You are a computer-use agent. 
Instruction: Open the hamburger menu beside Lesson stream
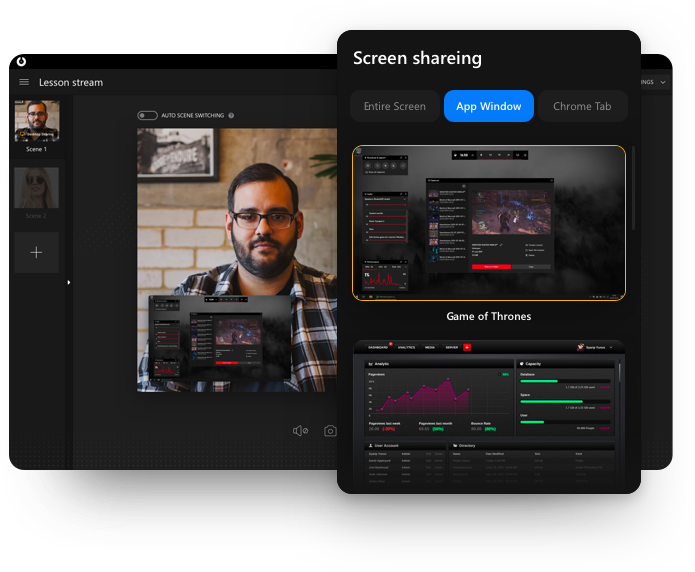(24, 82)
